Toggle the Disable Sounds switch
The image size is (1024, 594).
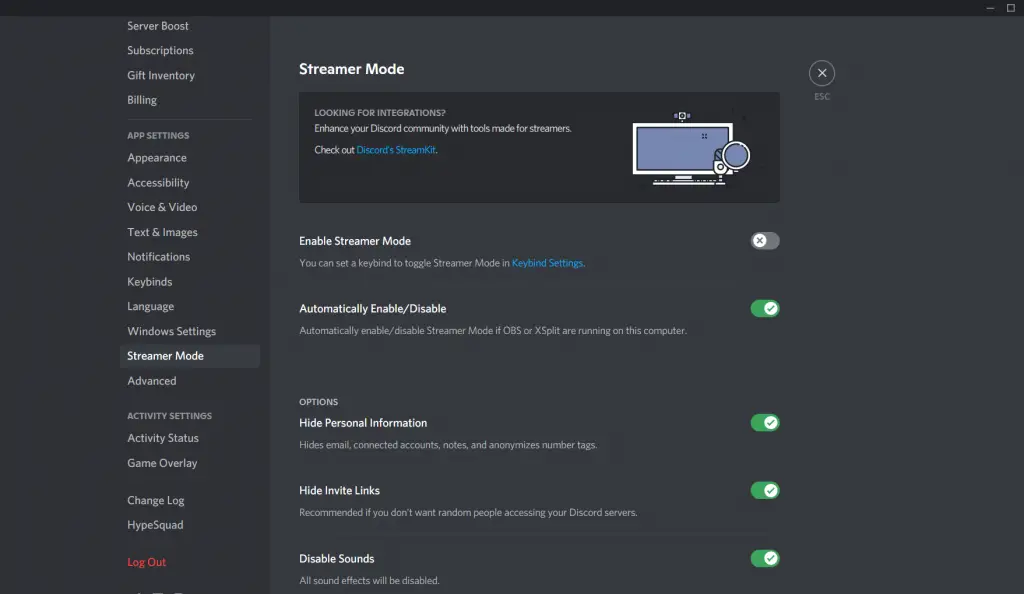[x=765, y=559]
